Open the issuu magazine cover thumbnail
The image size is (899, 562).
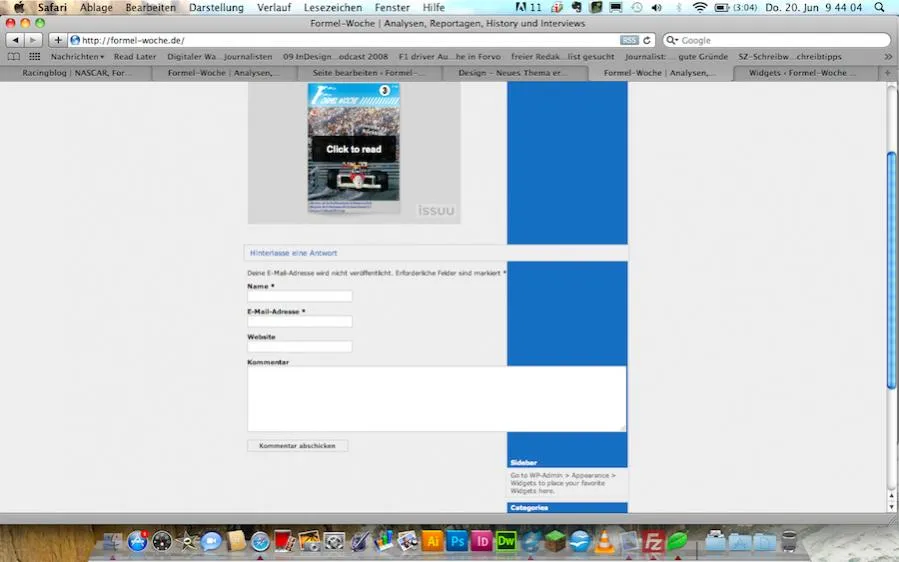[354, 149]
